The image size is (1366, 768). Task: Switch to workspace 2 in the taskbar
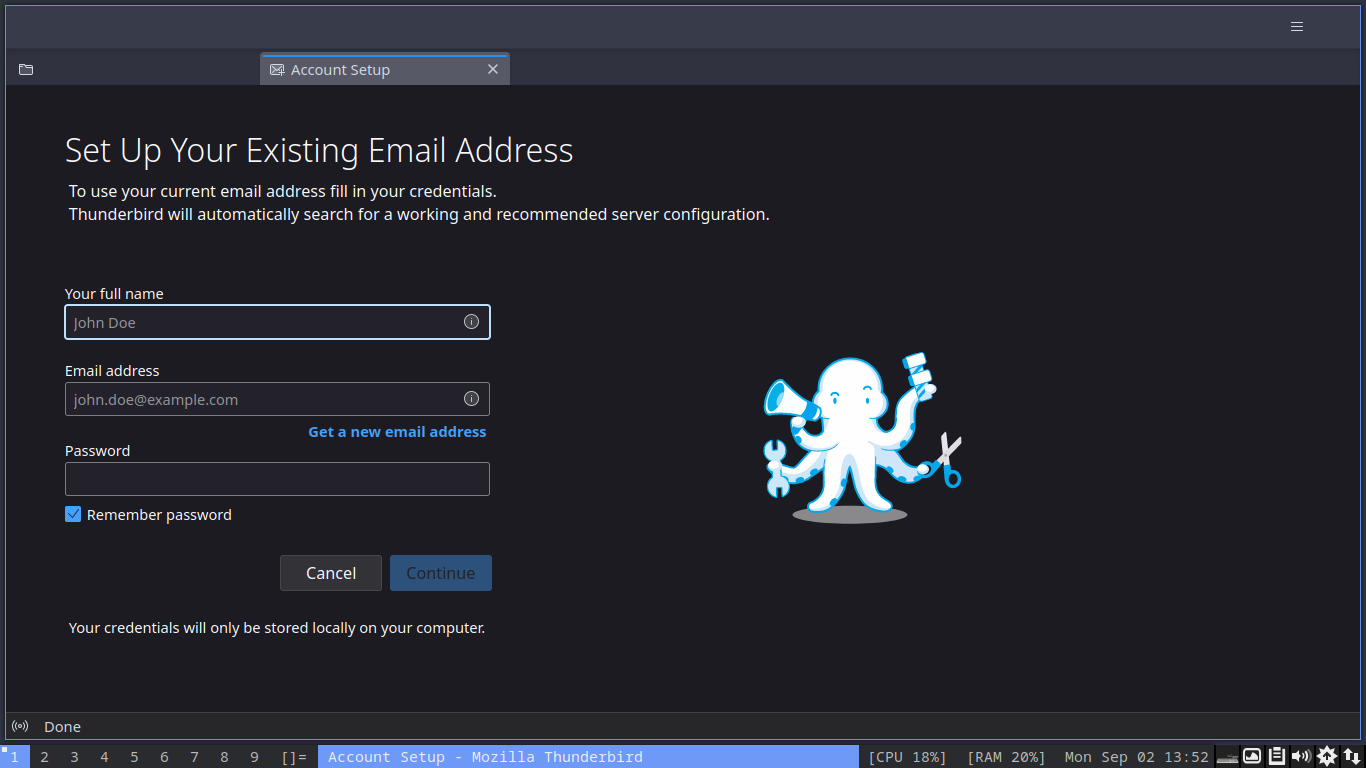(45, 757)
